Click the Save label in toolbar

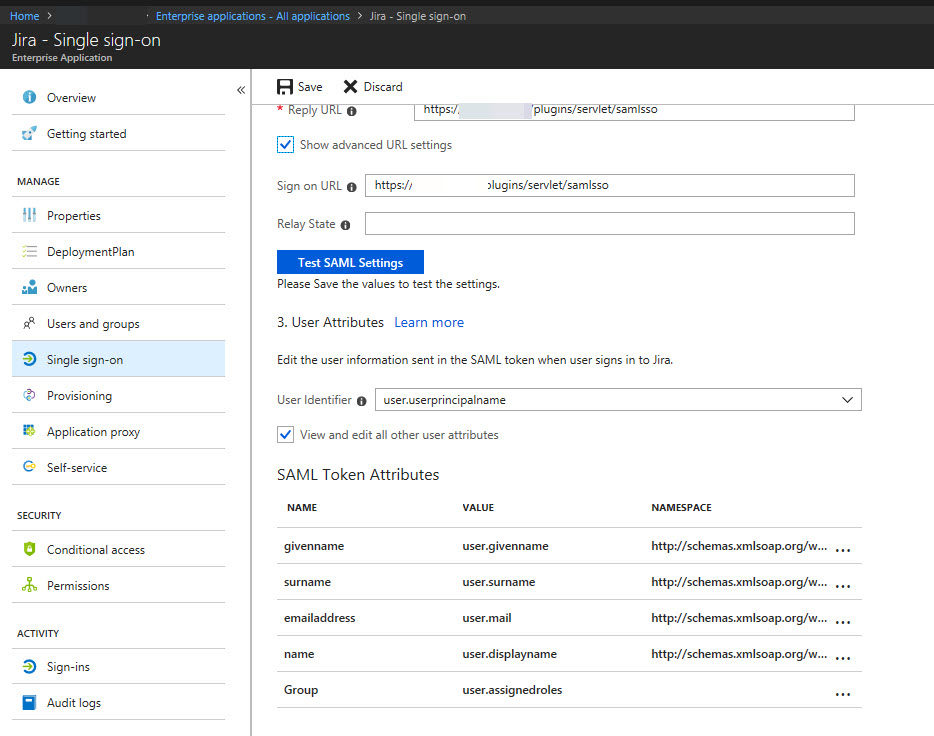(310, 87)
